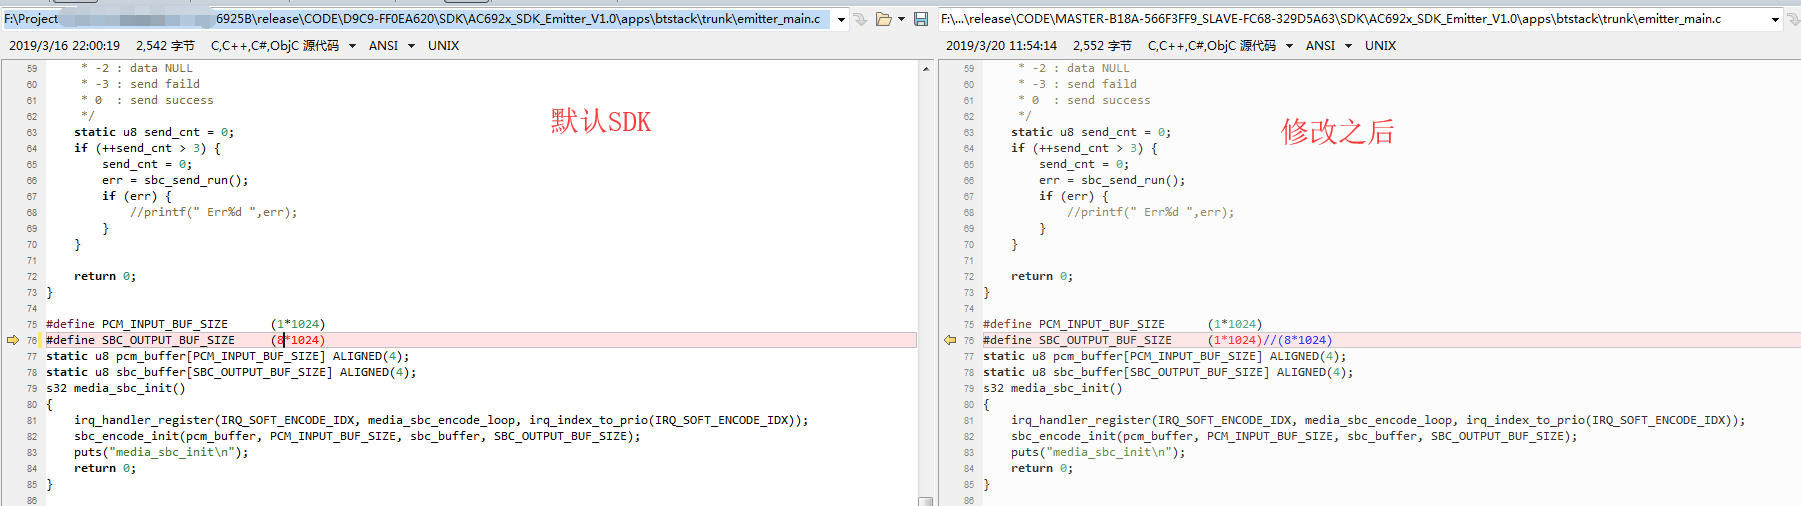
Task: Click 'static u8 send_cnt = 0;' in left pane
Action: (x=154, y=132)
